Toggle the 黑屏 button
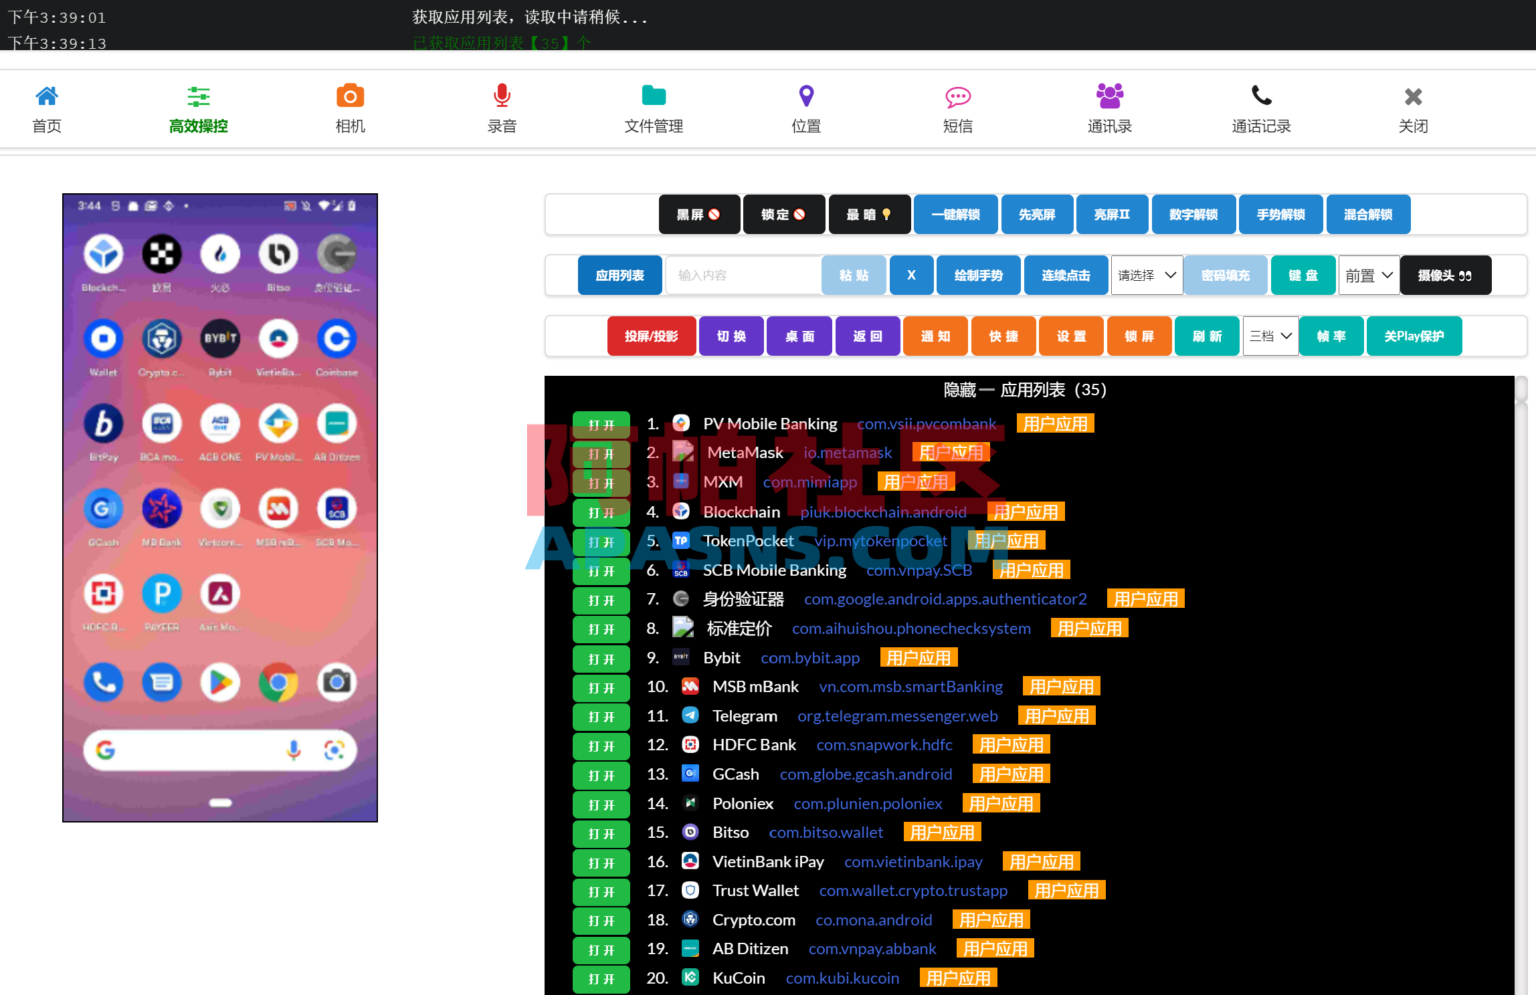The width and height of the screenshot is (1536, 995). tap(699, 215)
